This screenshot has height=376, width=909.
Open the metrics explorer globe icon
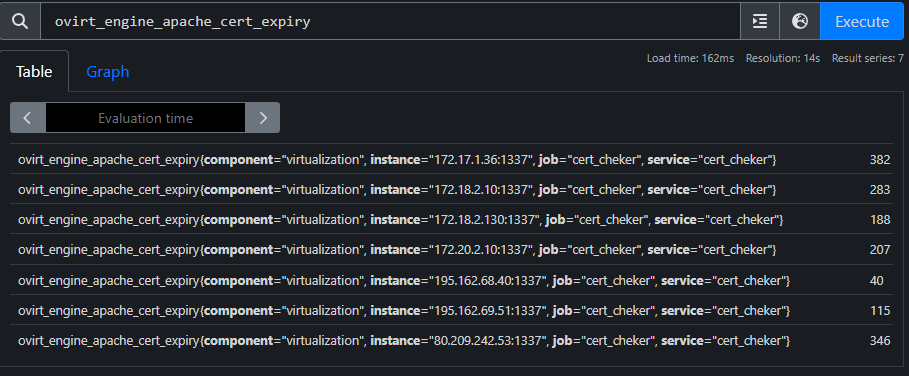coord(800,21)
